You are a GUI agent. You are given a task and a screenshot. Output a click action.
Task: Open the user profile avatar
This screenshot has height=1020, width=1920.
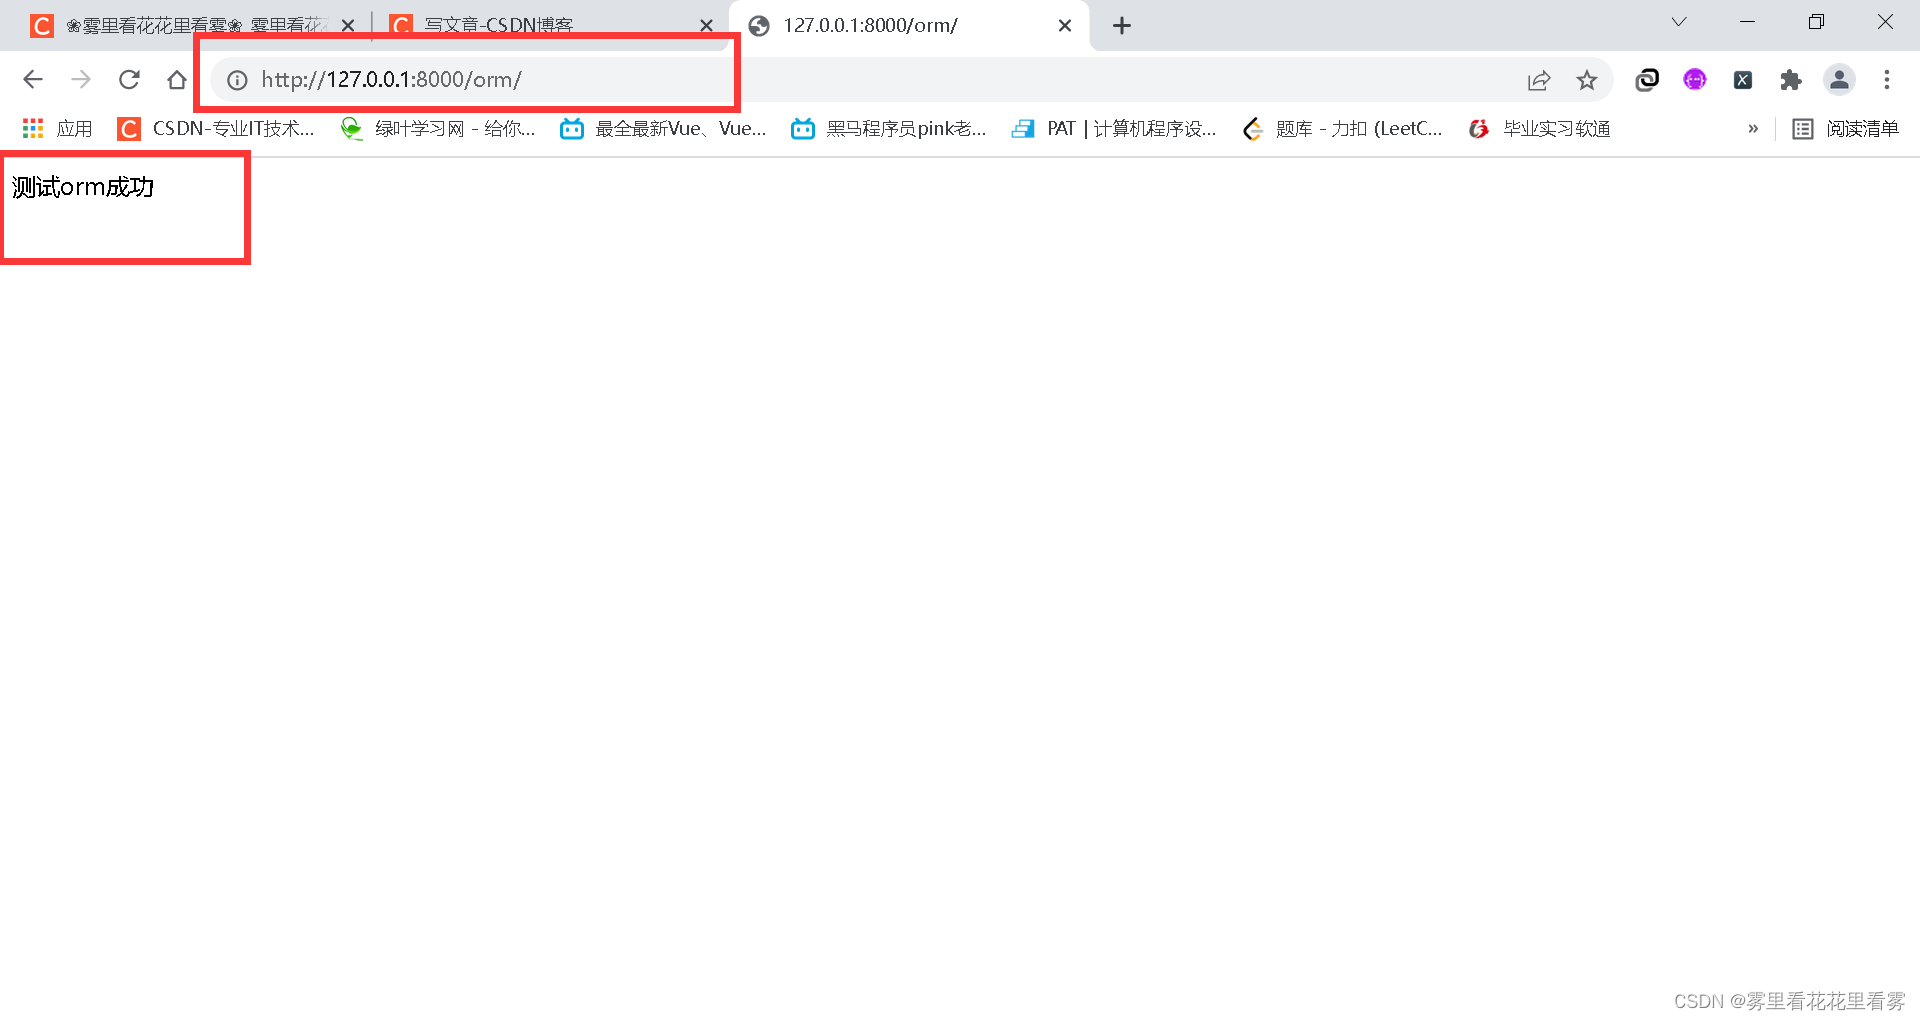[x=1839, y=80]
